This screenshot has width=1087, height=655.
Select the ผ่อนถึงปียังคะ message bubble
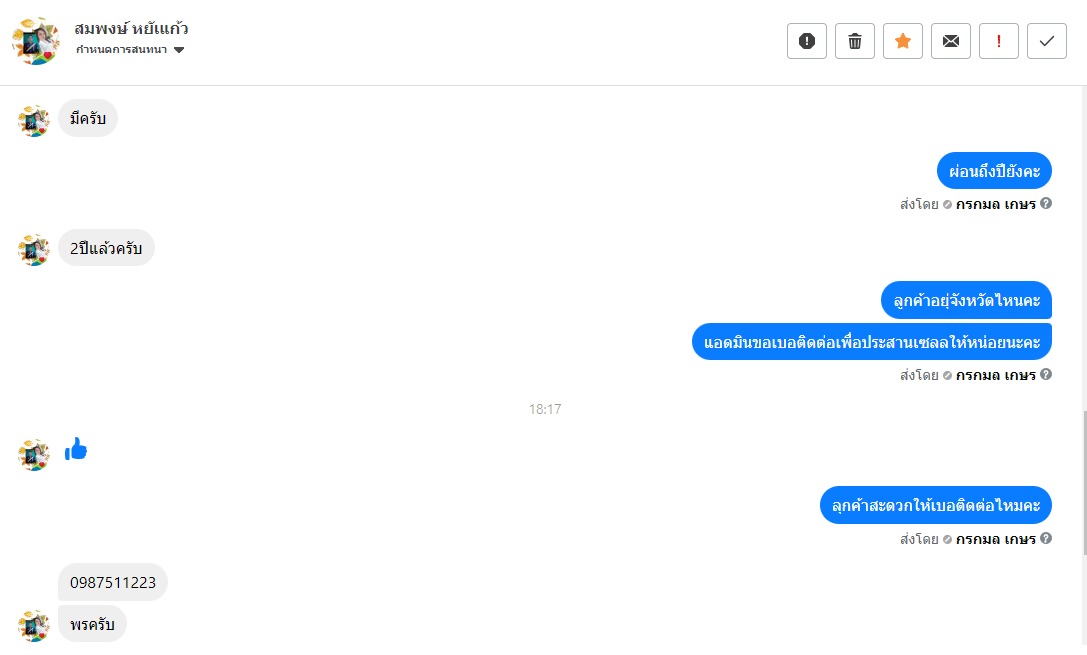[994, 171]
